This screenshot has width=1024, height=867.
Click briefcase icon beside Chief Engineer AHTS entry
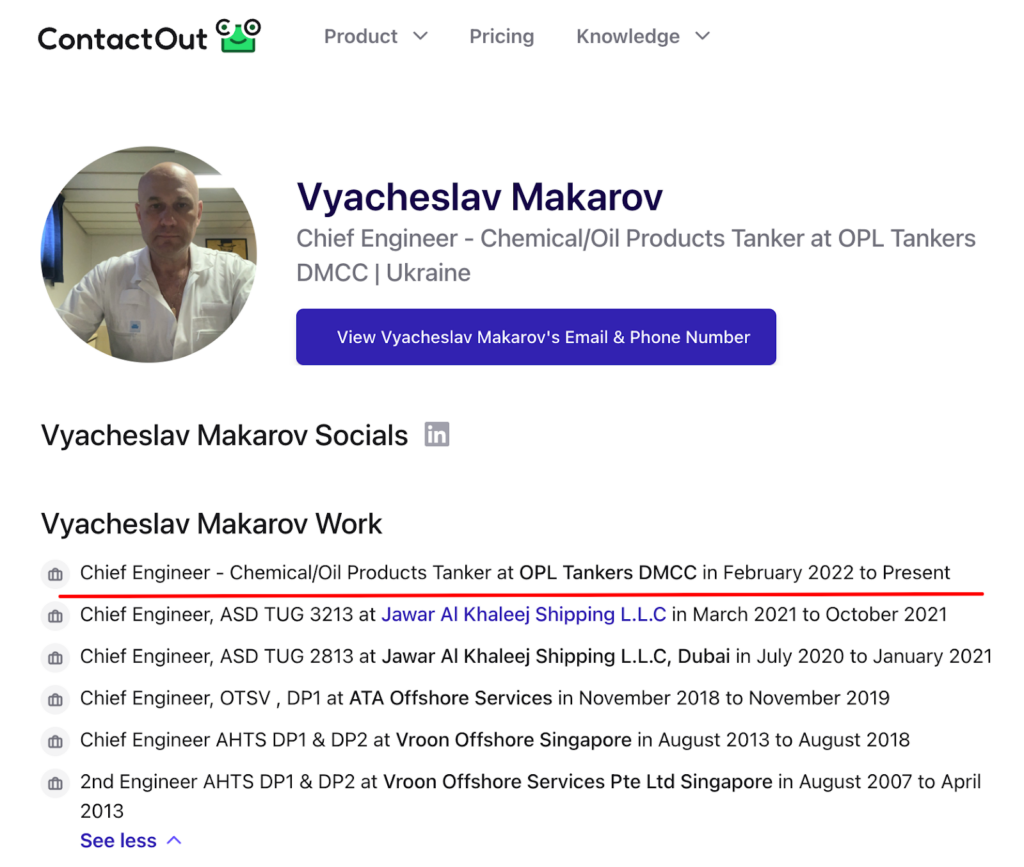coord(56,741)
